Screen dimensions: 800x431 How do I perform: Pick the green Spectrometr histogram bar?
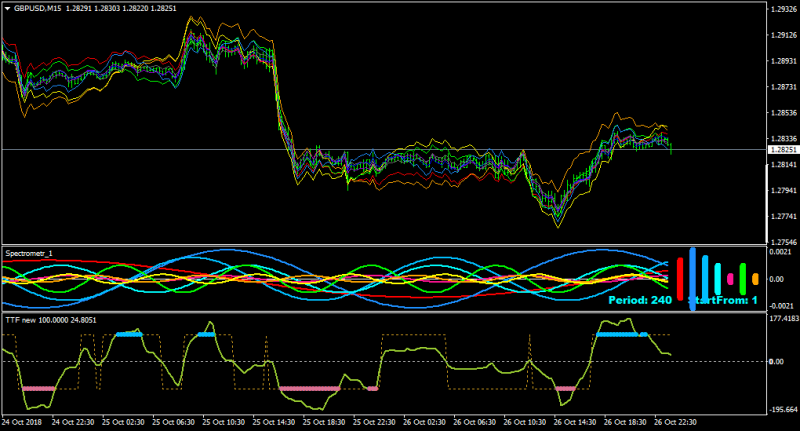pyautogui.click(x=743, y=279)
